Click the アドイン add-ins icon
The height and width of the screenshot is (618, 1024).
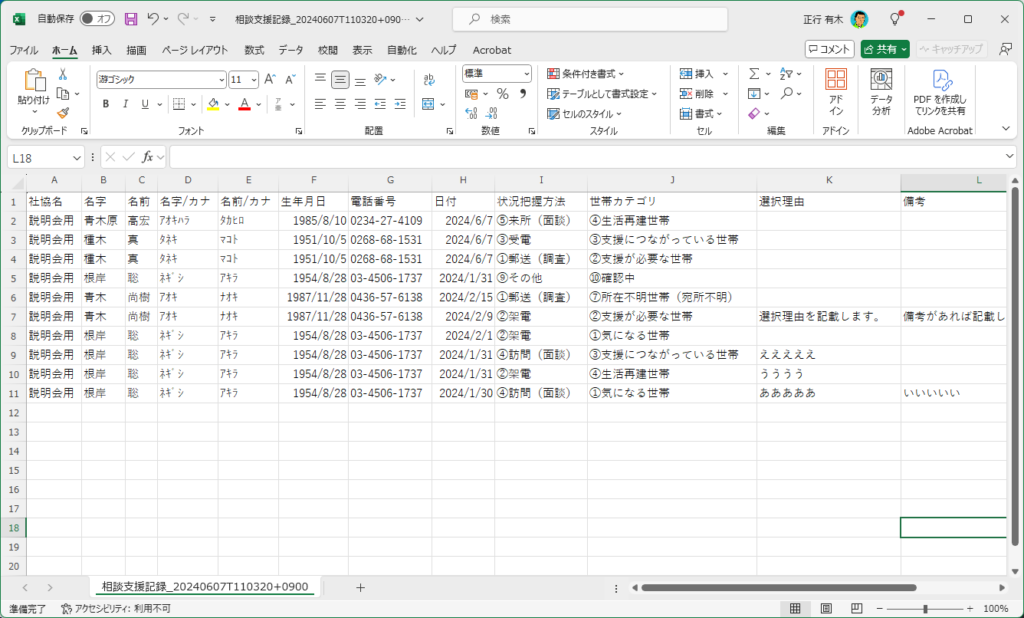[x=836, y=91]
